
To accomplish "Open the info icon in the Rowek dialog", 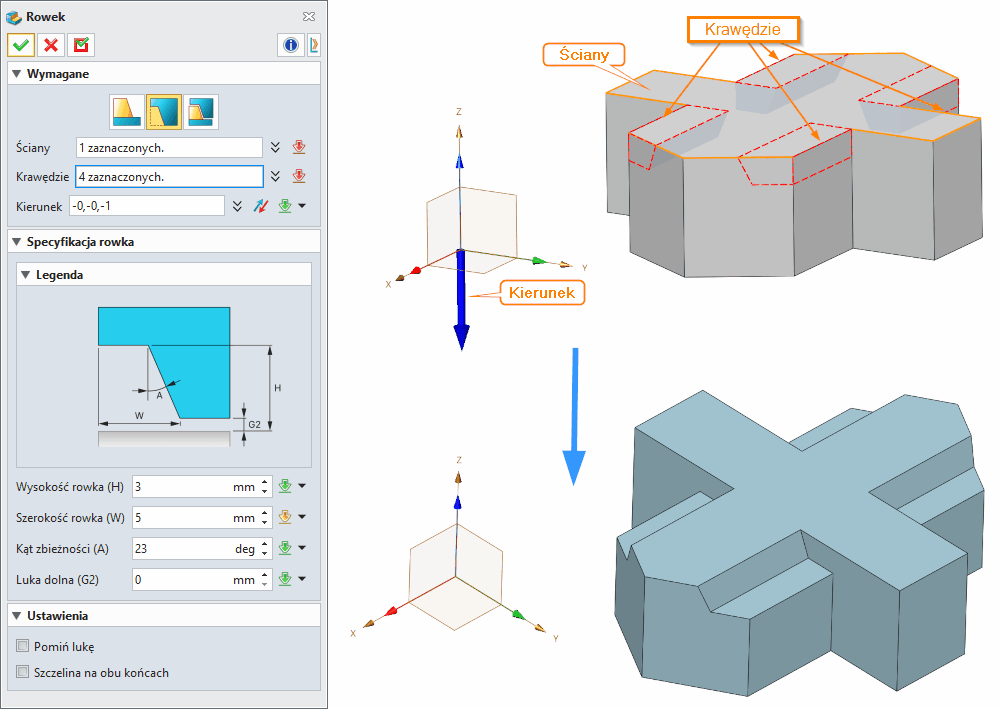I will (290, 44).
